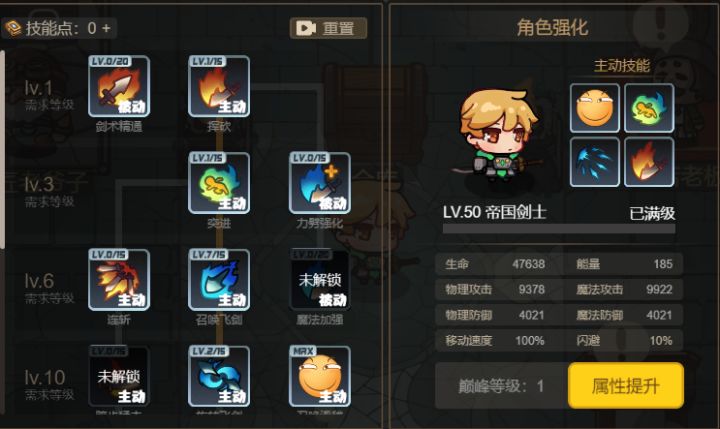Viewport: 720px width, 429px height.
Task: Select the locked 魔法加强 skill
Action: (320, 280)
